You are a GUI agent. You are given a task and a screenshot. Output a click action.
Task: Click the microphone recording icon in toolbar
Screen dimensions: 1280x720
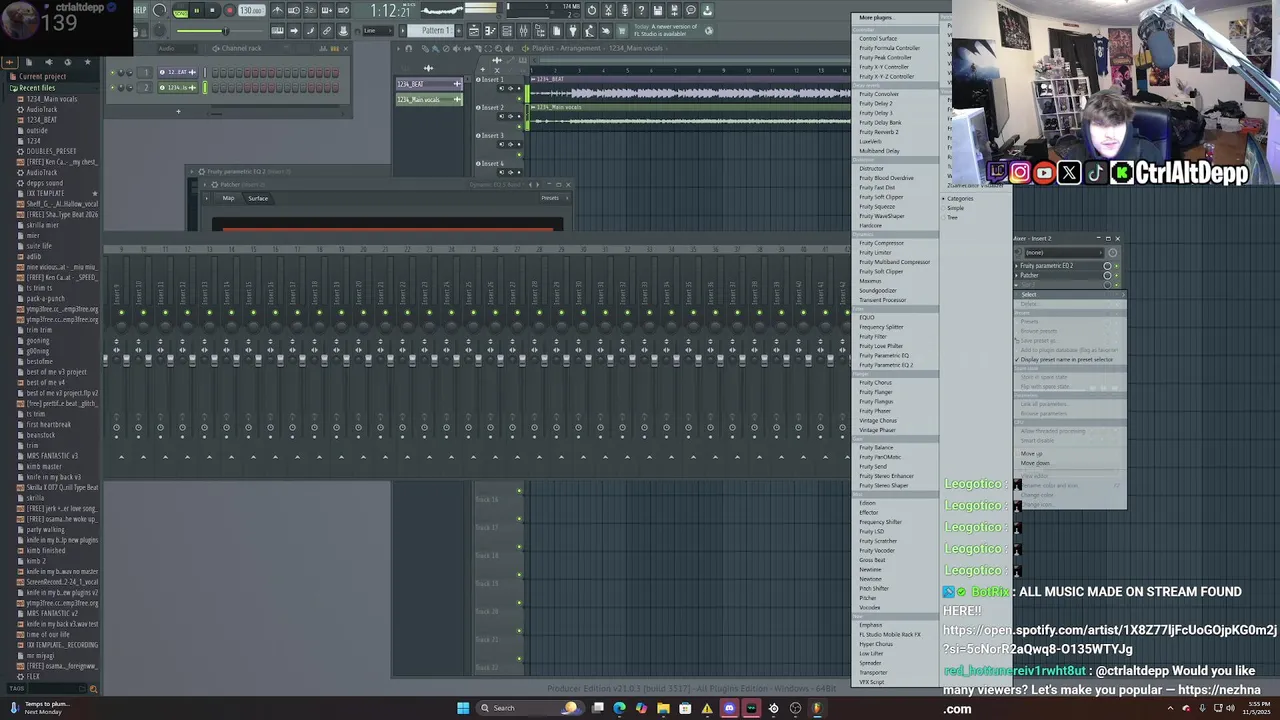625,11
